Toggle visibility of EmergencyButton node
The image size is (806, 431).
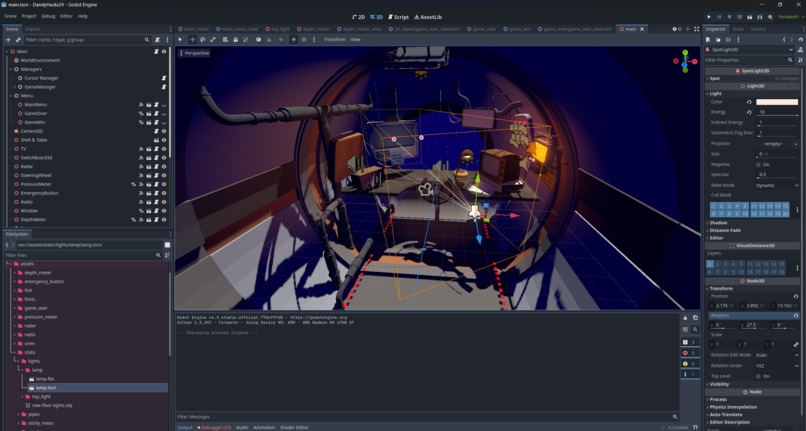164,193
